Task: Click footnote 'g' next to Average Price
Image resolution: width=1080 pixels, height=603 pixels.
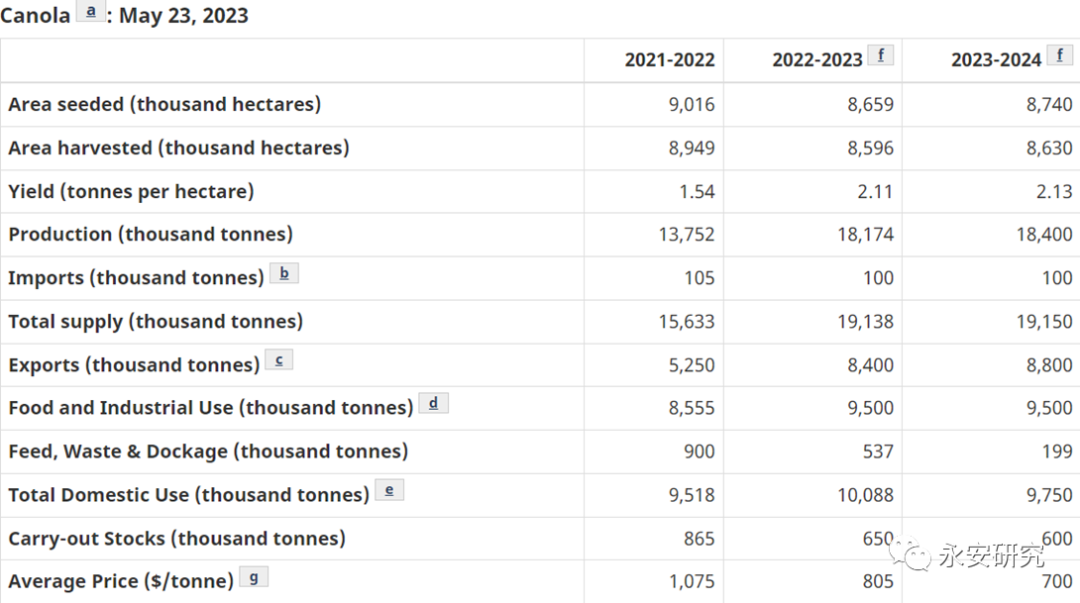Action: (x=253, y=577)
